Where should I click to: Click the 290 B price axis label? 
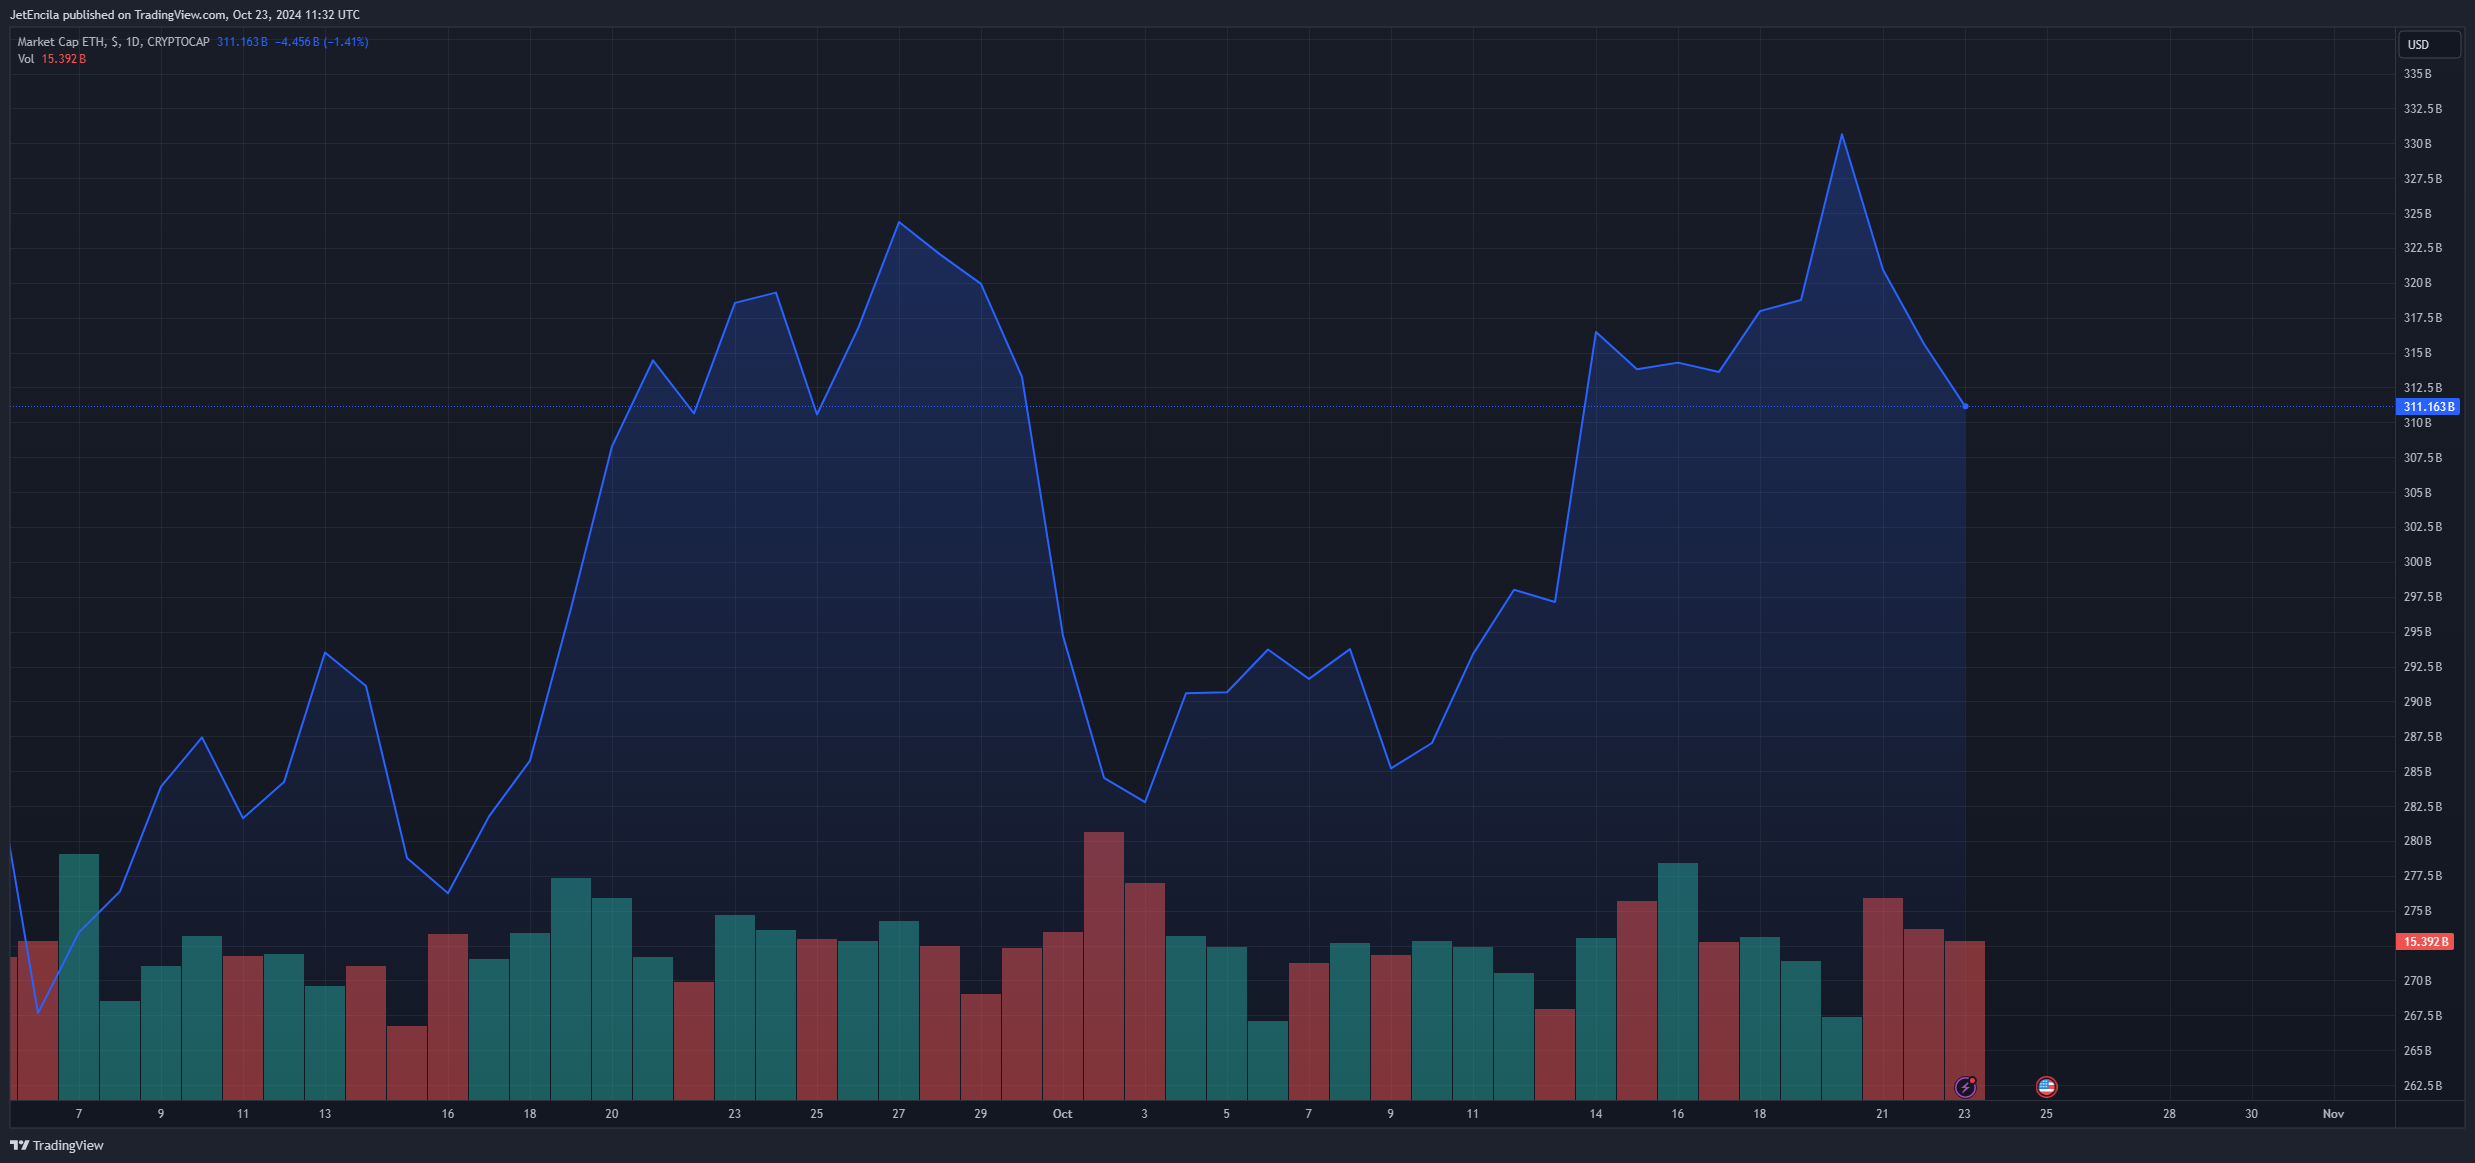click(x=2417, y=702)
